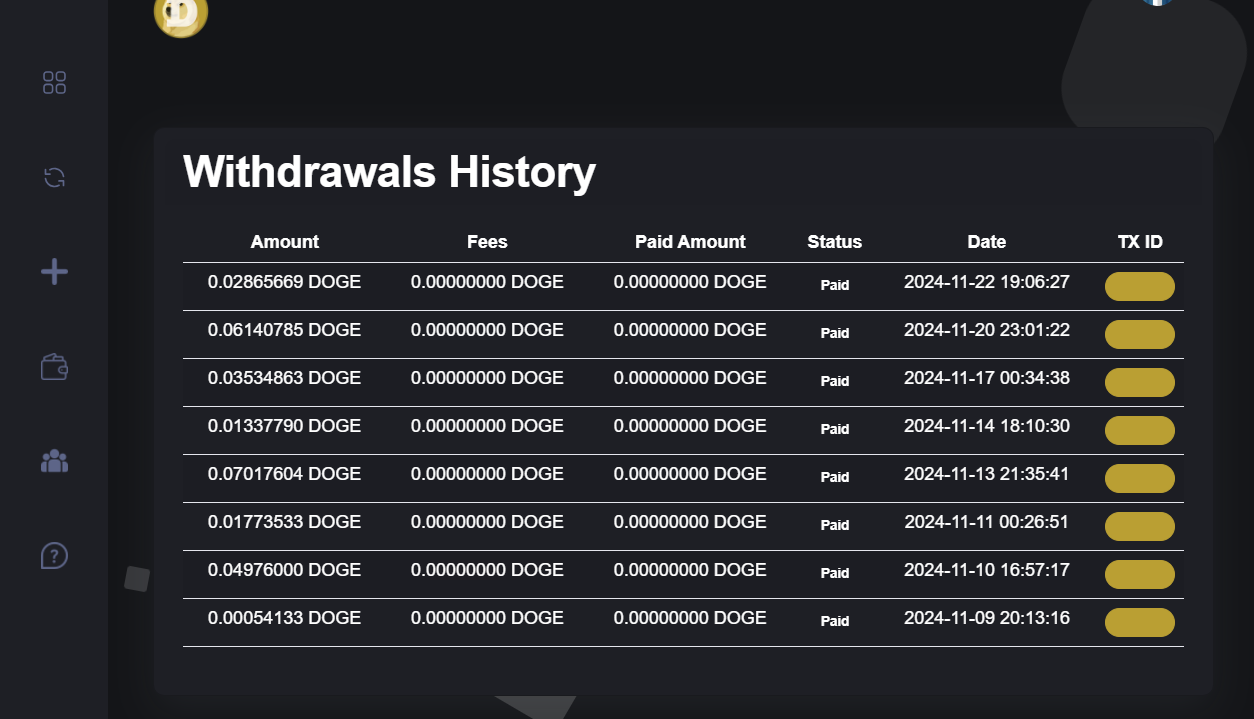Click the plus icon in sidebar

[54, 272]
